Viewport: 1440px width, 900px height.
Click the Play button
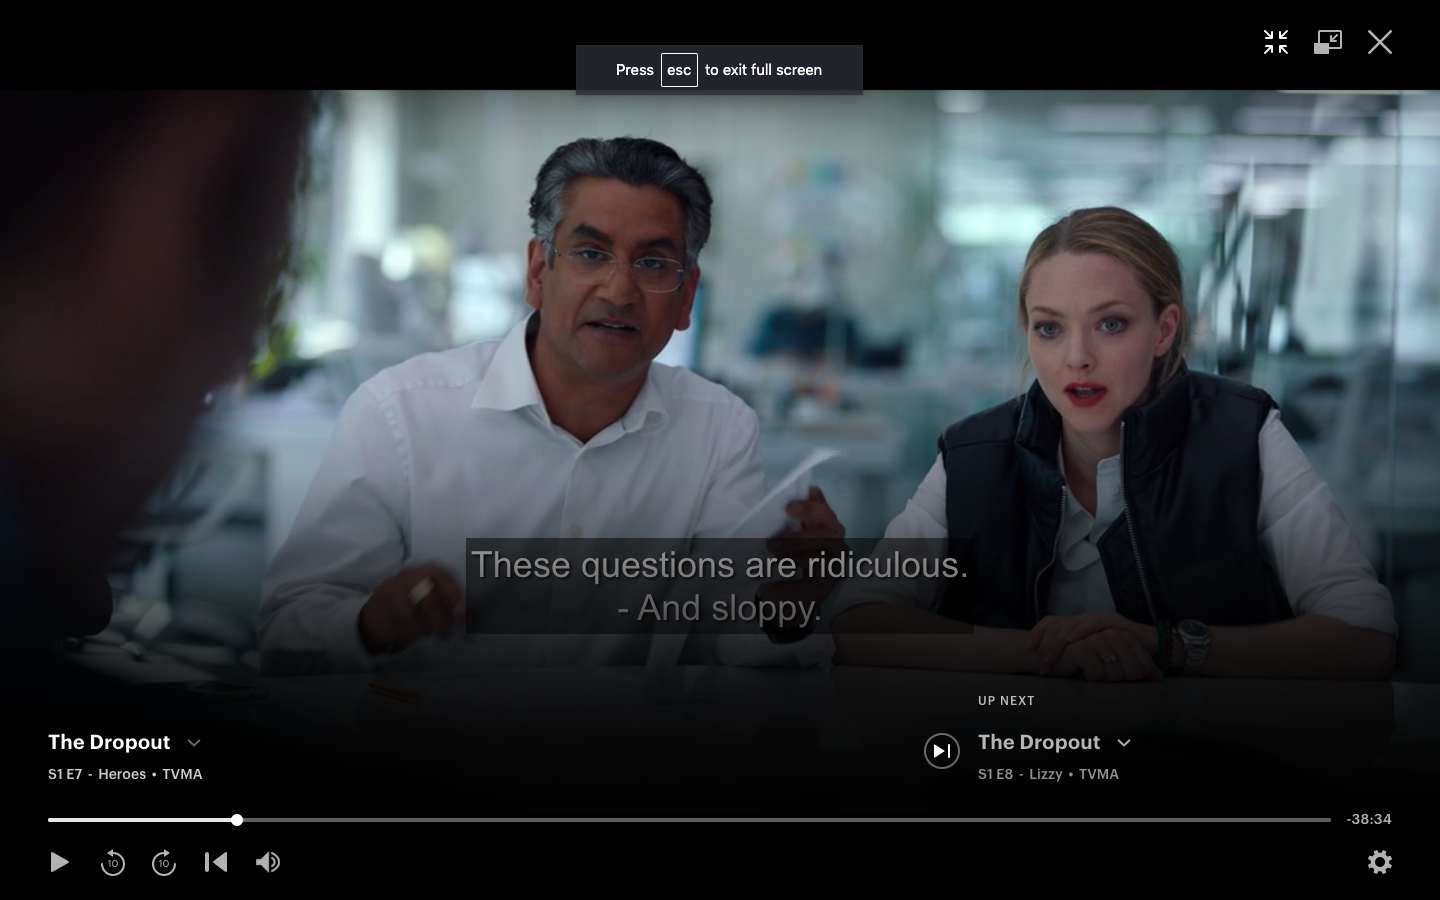point(59,862)
